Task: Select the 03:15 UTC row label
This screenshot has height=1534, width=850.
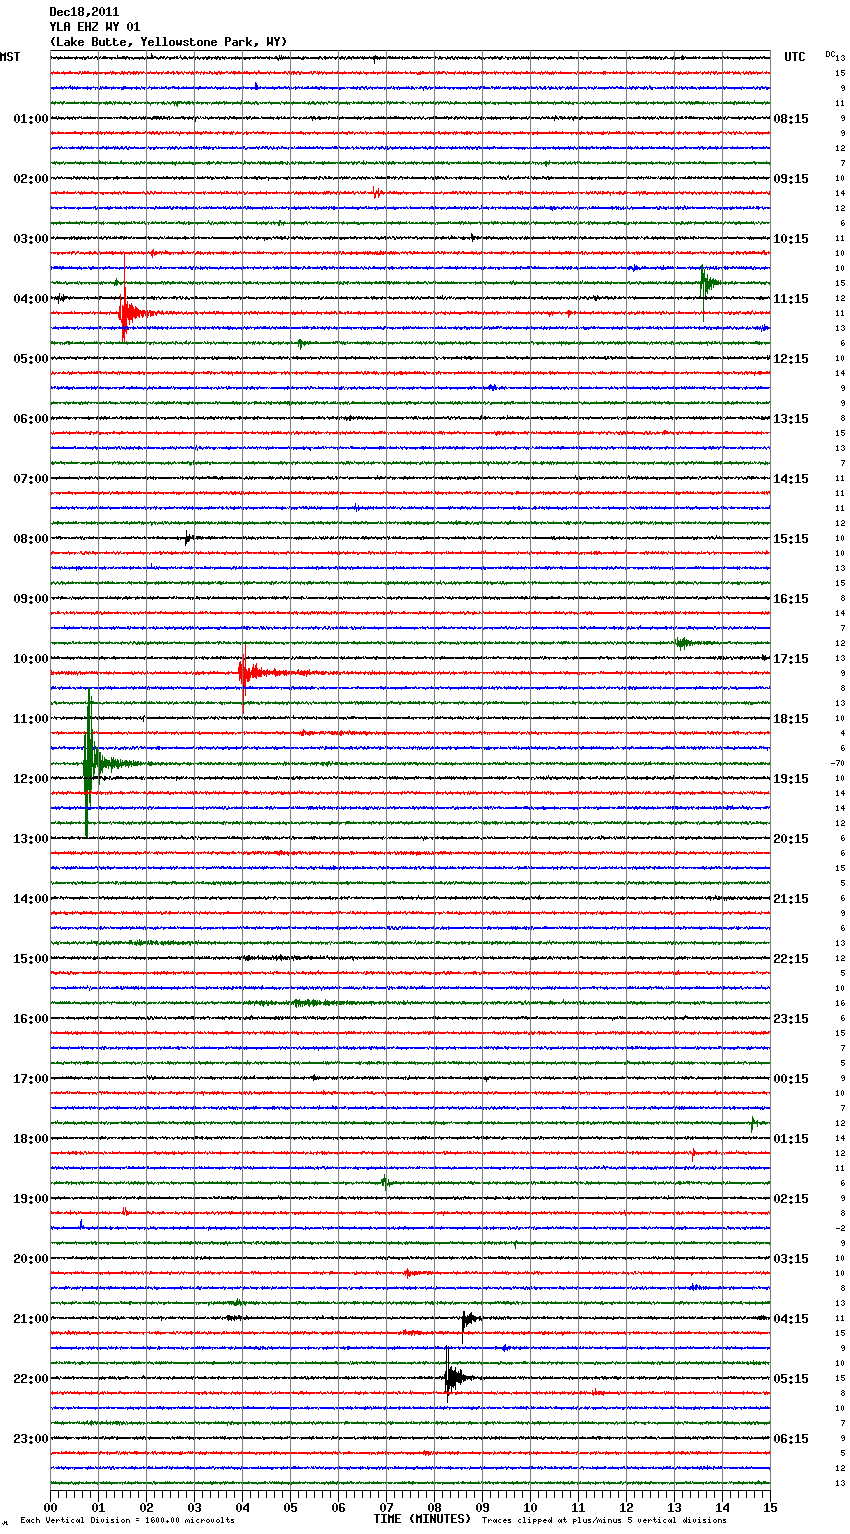Action: [x=791, y=1259]
